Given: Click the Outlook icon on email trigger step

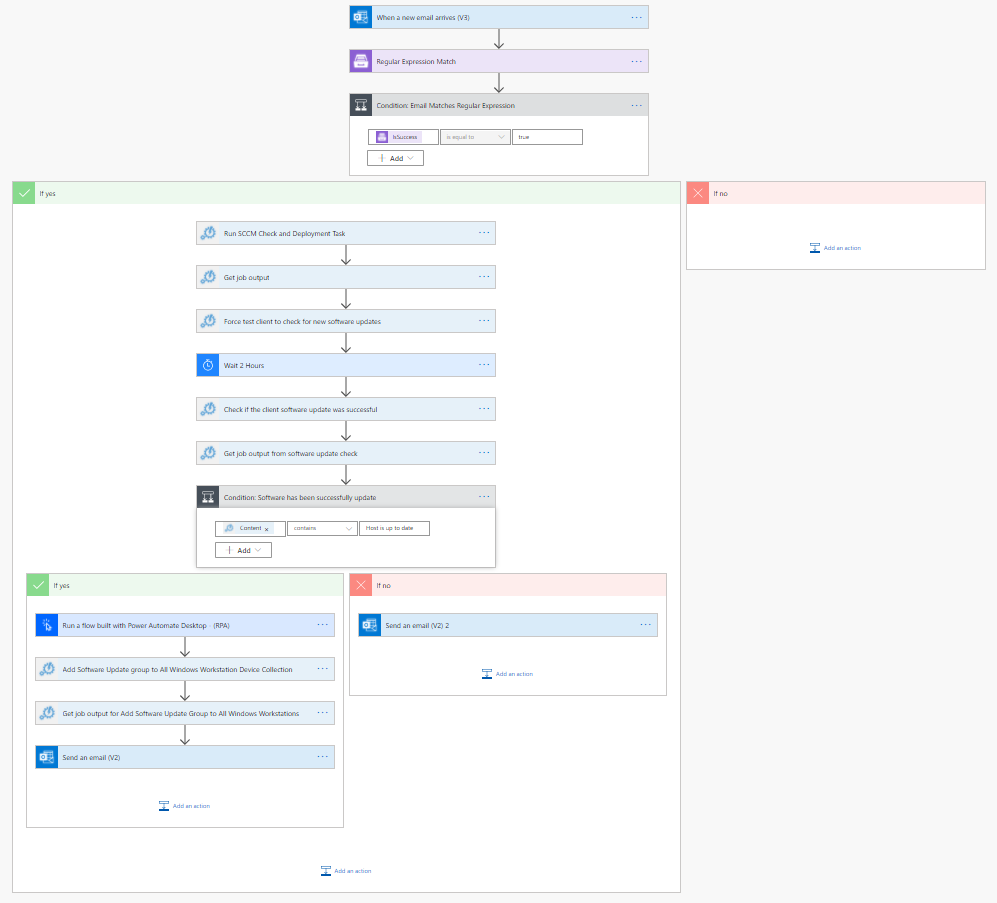Looking at the screenshot, I should (360, 17).
